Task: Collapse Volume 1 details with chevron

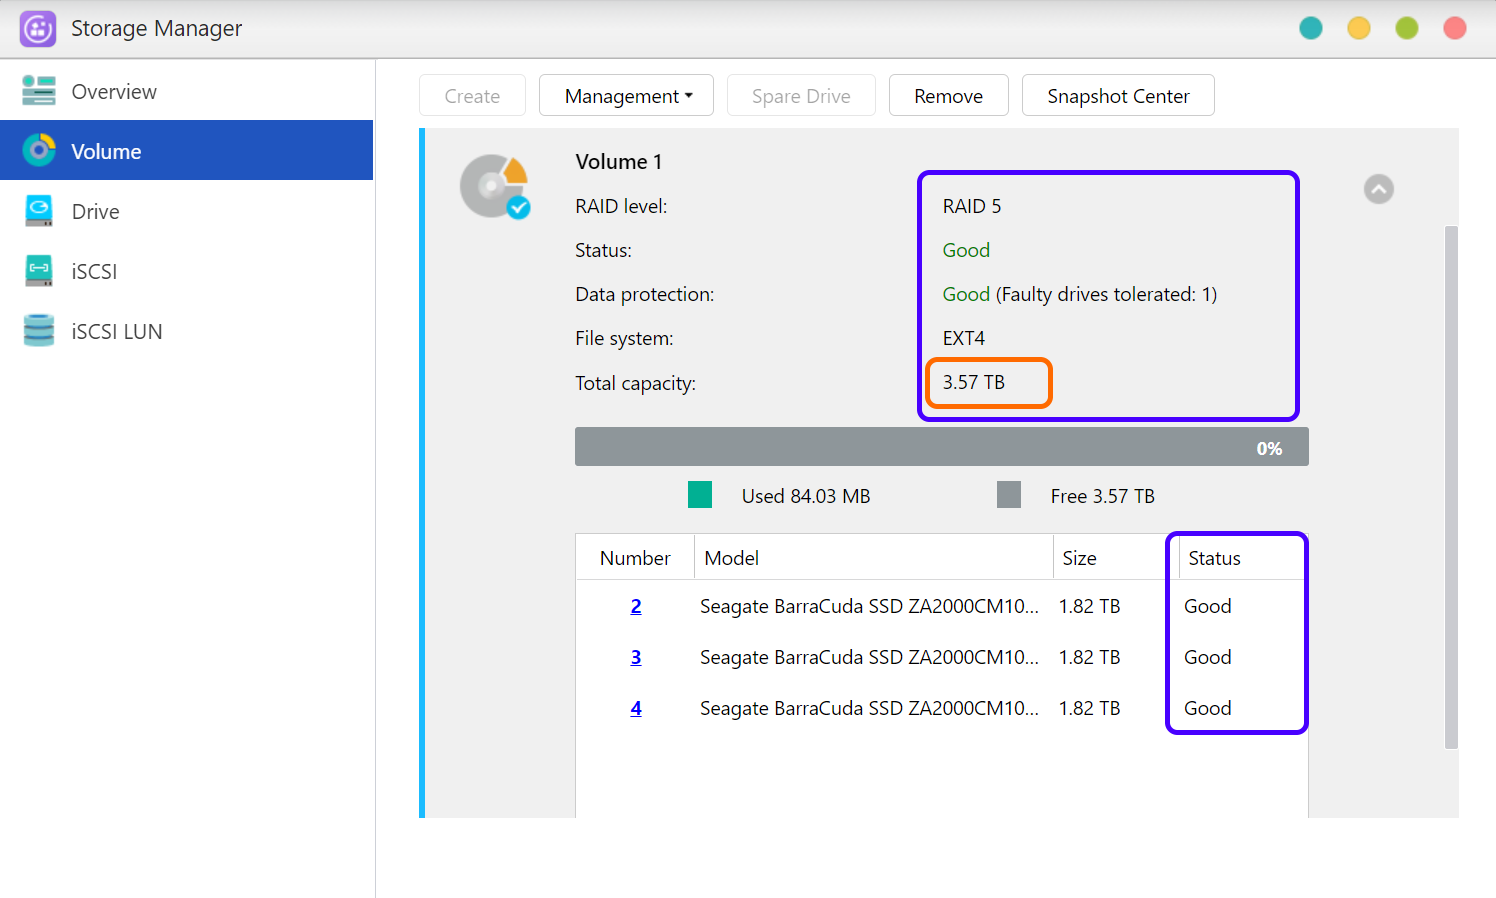Action: pyautogui.click(x=1378, y=189)
